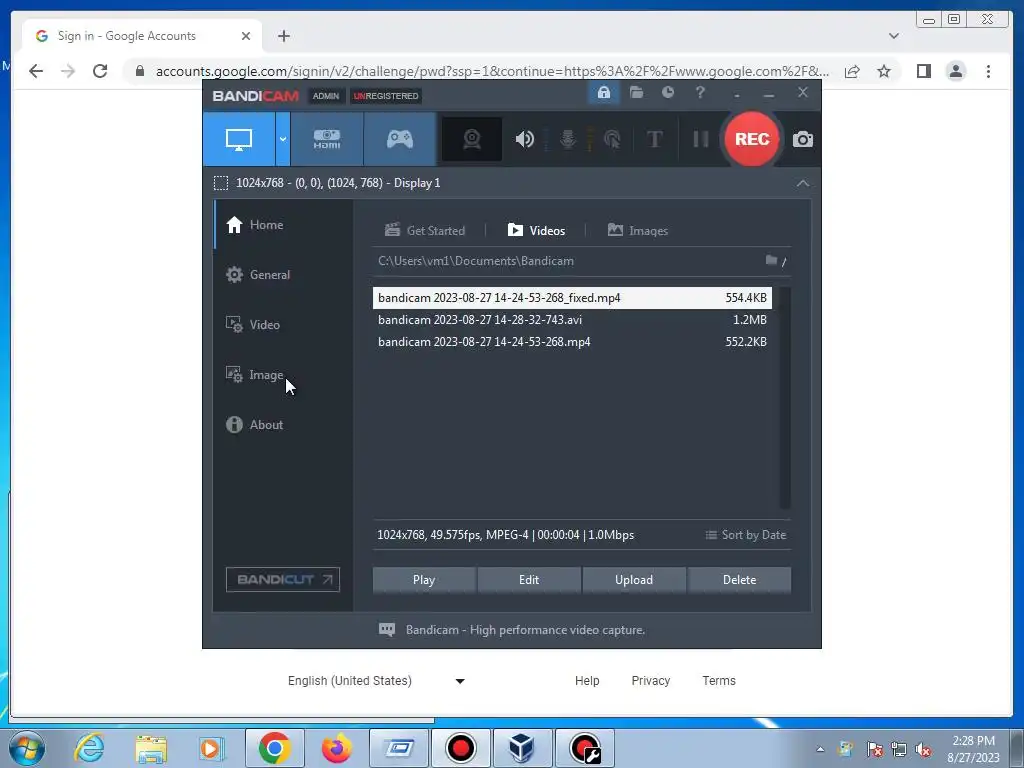Image resolution: width=1024 pixels, height=768 pixels.
Task: Open the English (United States) language dropdown
Action: click(376, 680)
